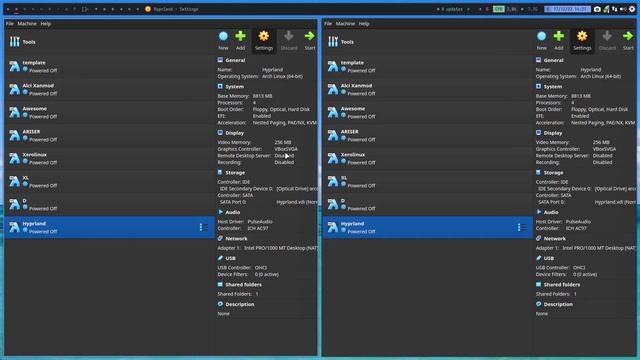This screenshot has width=640, height=360.
Task: Click Awesome VM icon in right window
Action: [333, 112]
